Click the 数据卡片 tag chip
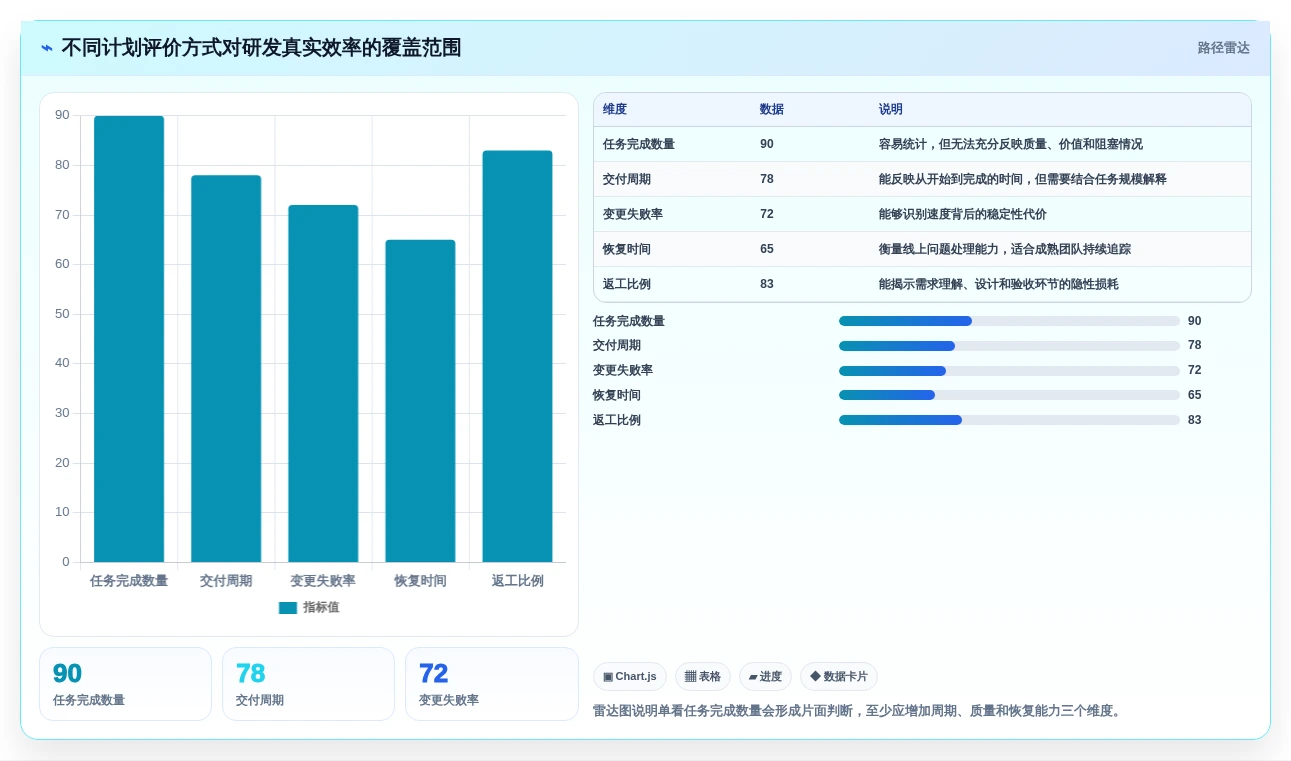 tap(839, 677)
